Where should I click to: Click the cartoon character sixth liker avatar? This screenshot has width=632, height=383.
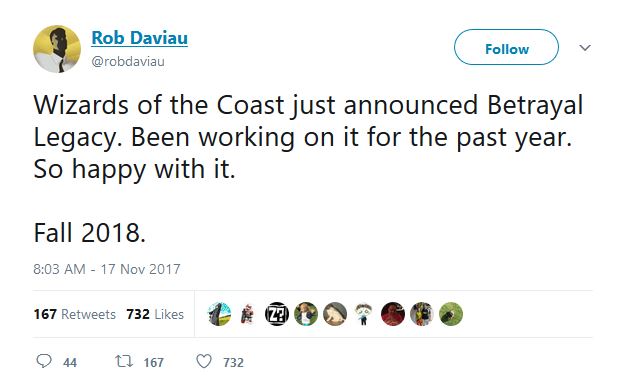click(x=364, y=314)
